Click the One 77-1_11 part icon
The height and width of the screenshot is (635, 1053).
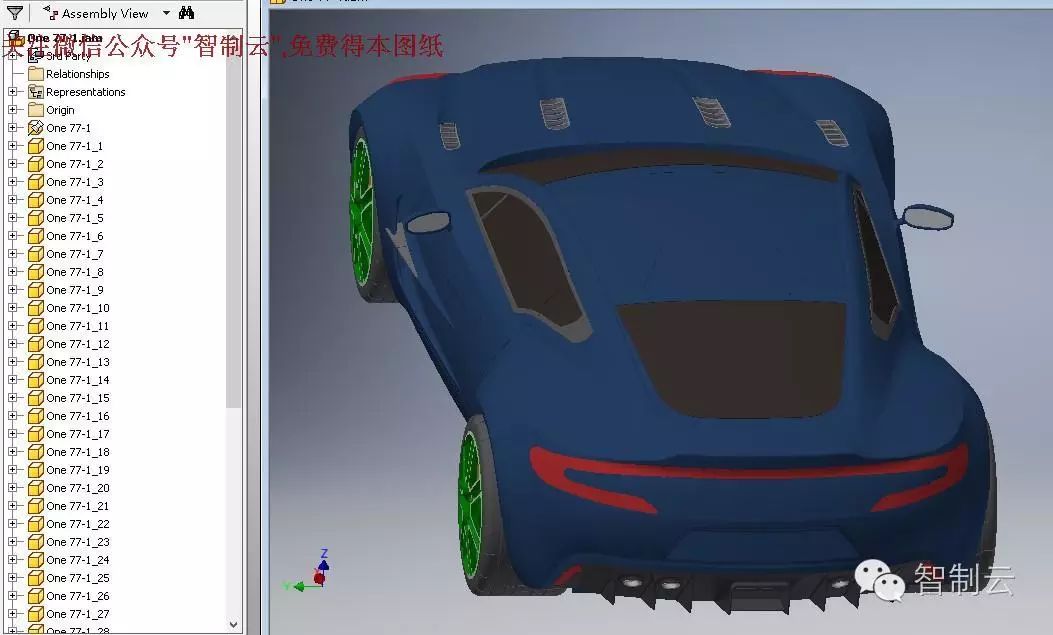(36, 326)
